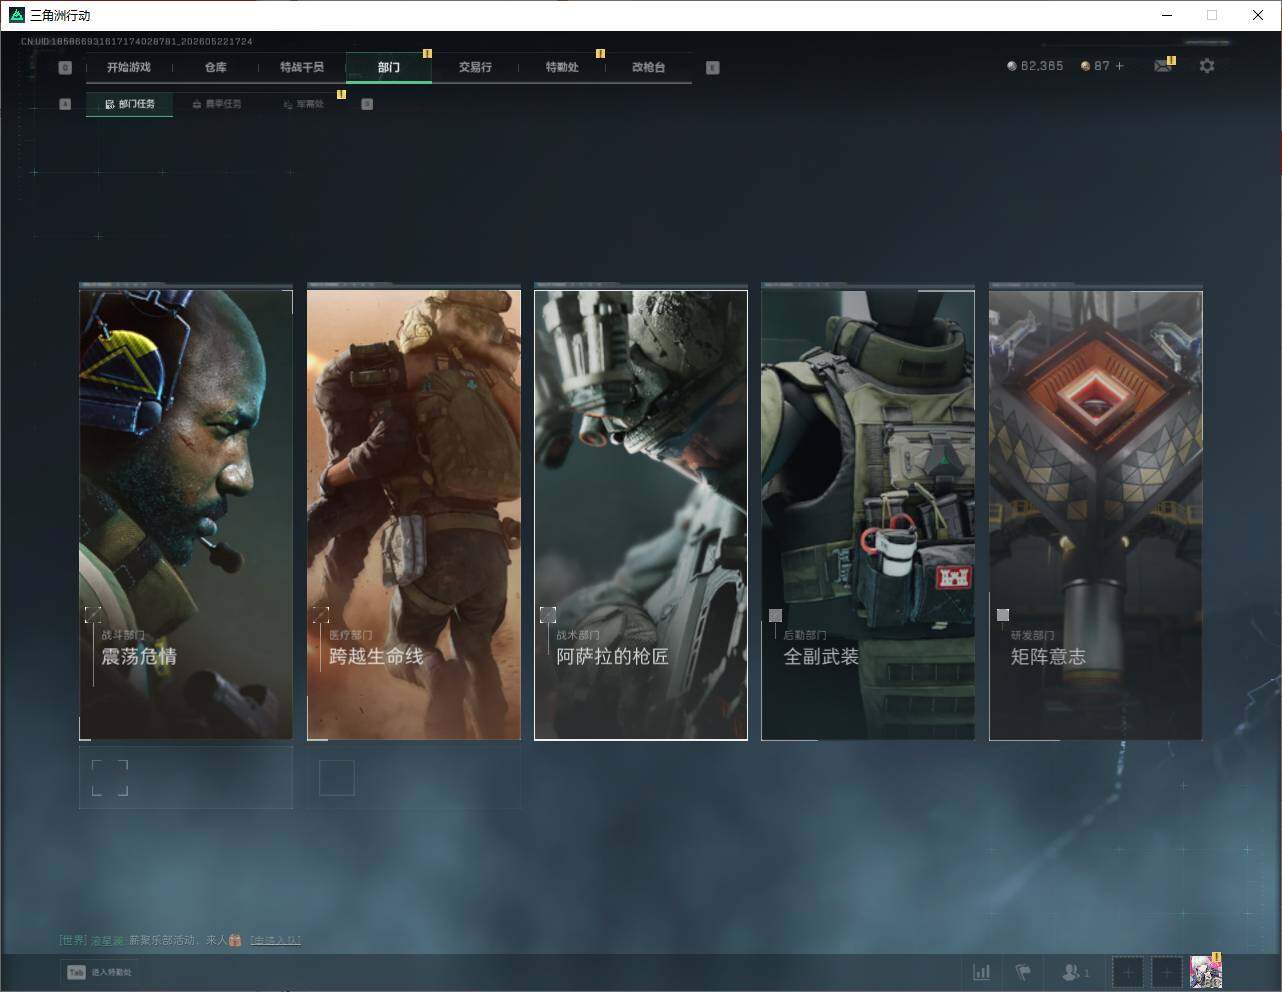Open the settings gear icon
This screenshot has width=1282, height=992.
tap(1207, 66)
